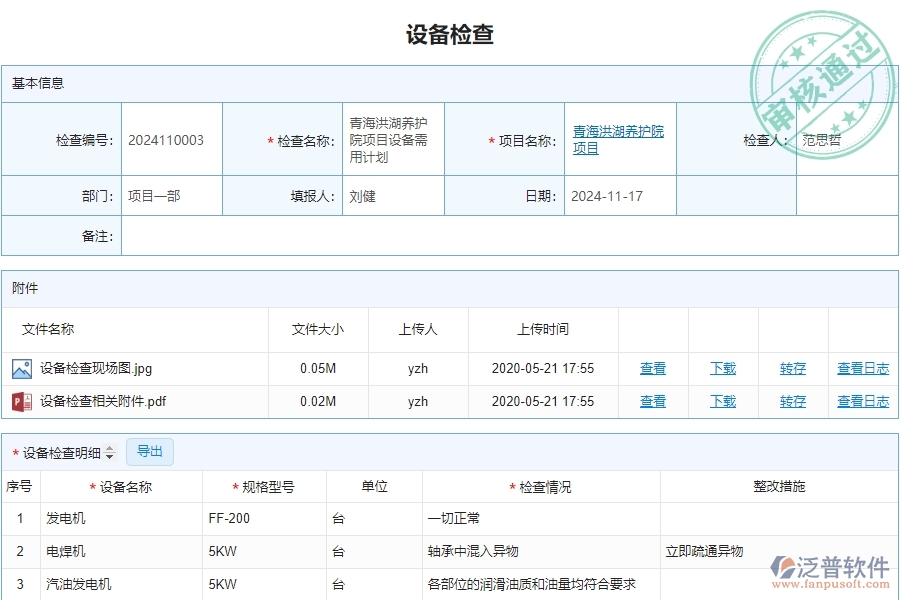Click the 附件 section header
Image resolution: width=900 pixels, height=600 pixels.
27,288
